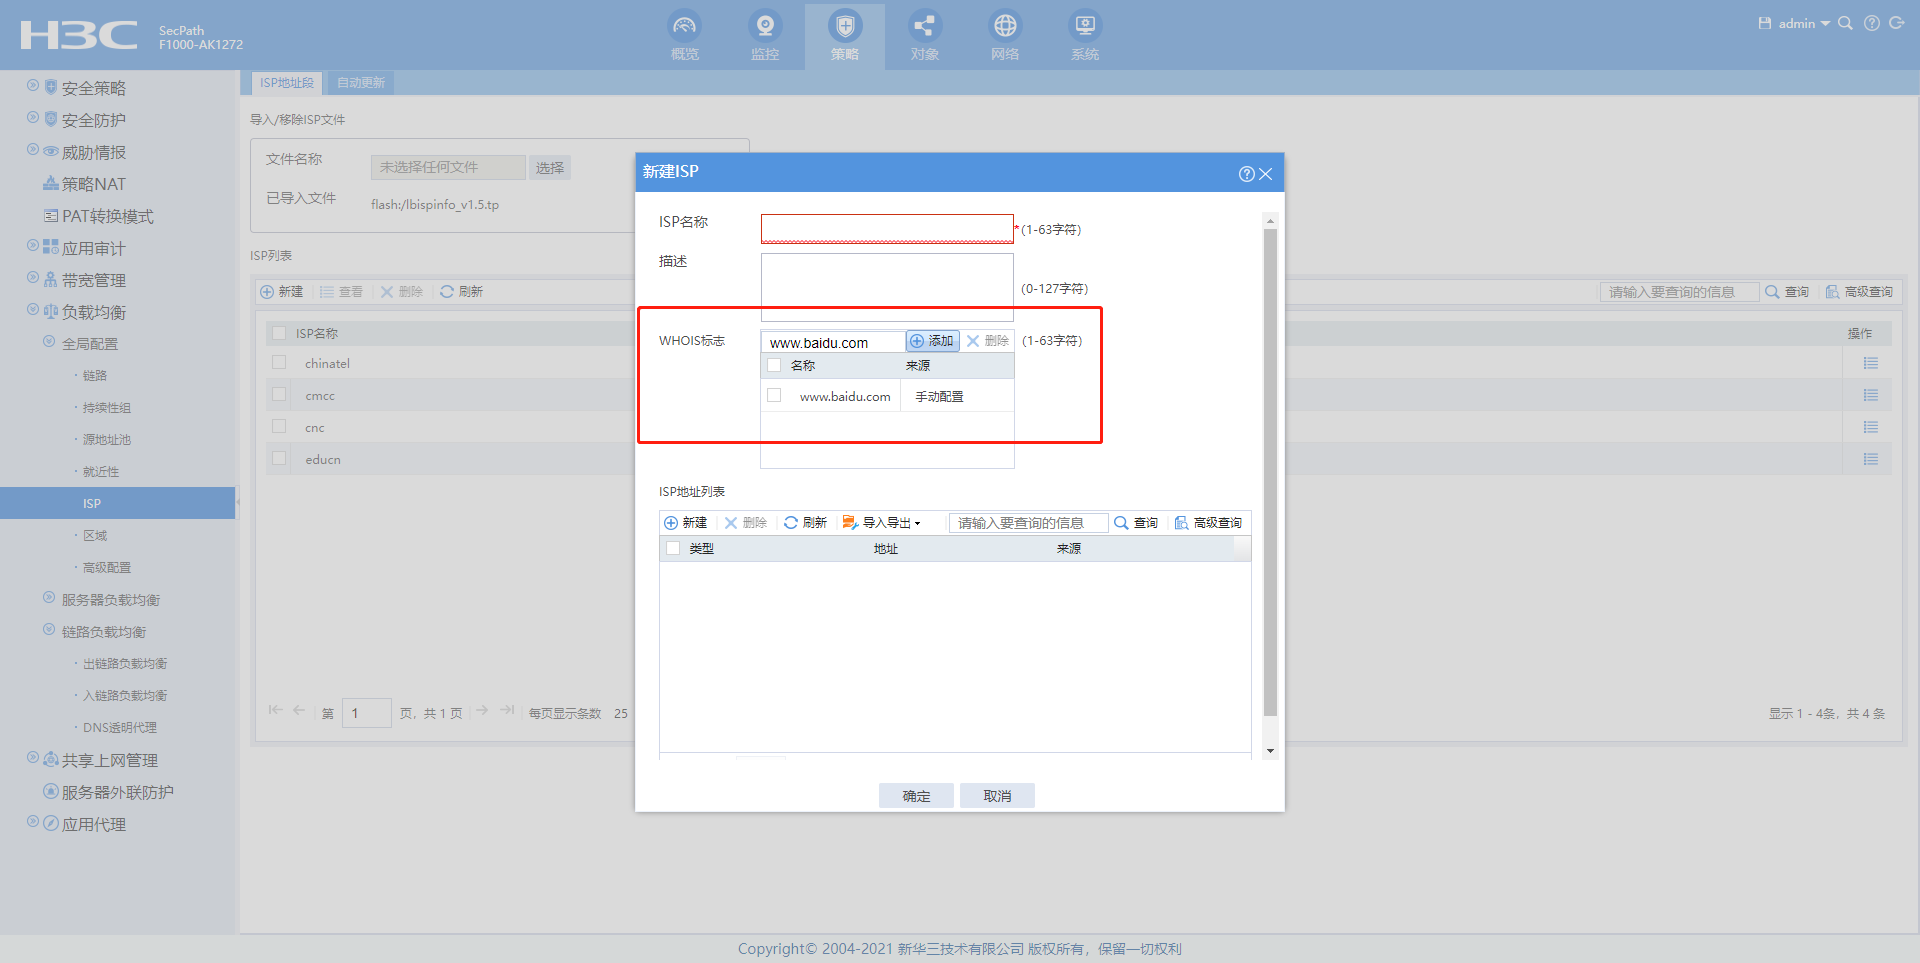Open the 导入导出 dropdown

pos(882,523)
